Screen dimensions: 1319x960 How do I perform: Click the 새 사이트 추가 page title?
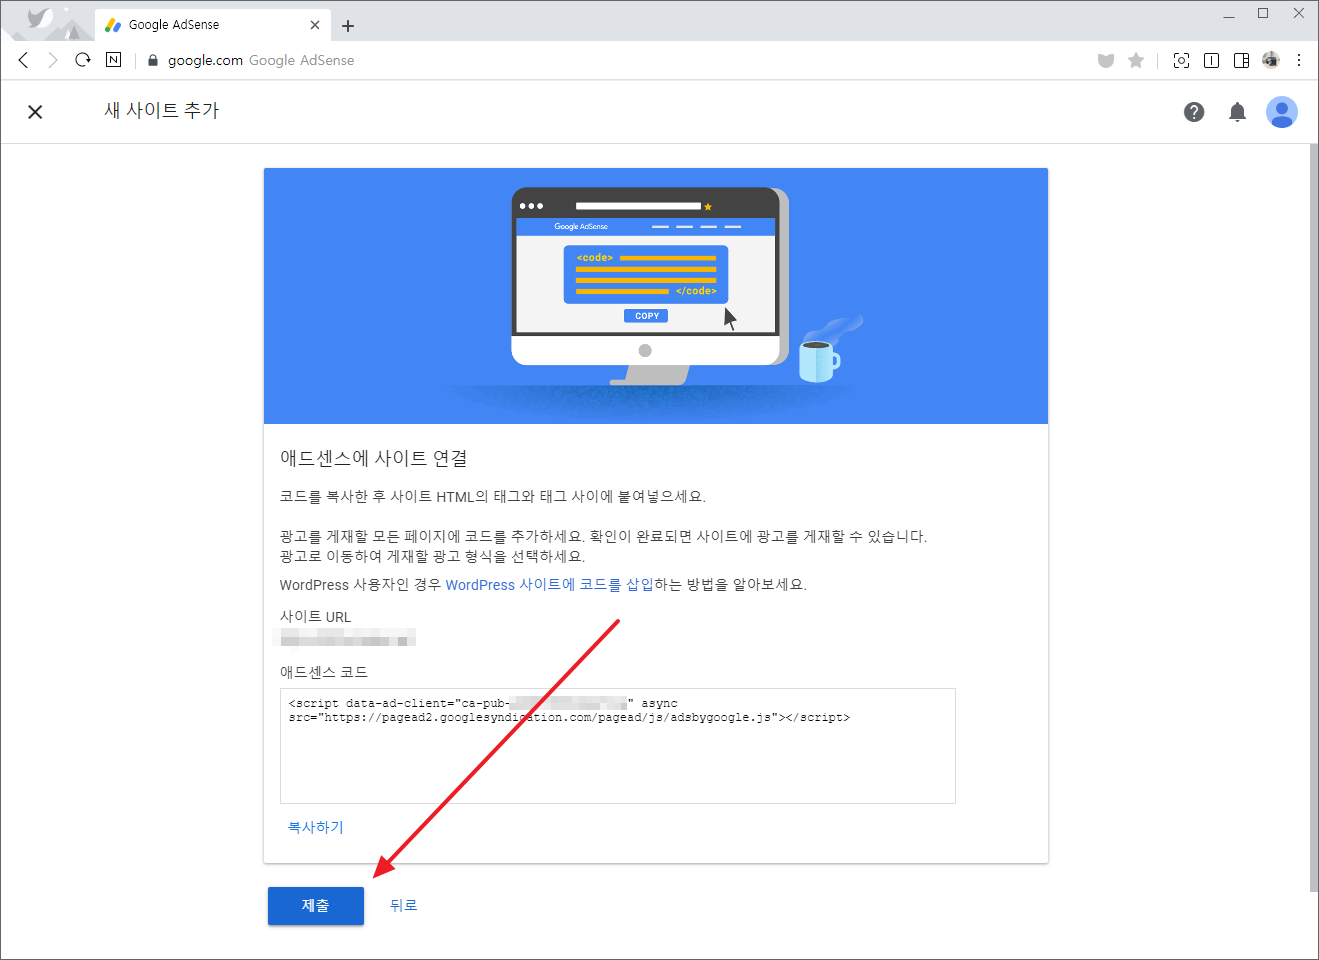tap(162, 110)
